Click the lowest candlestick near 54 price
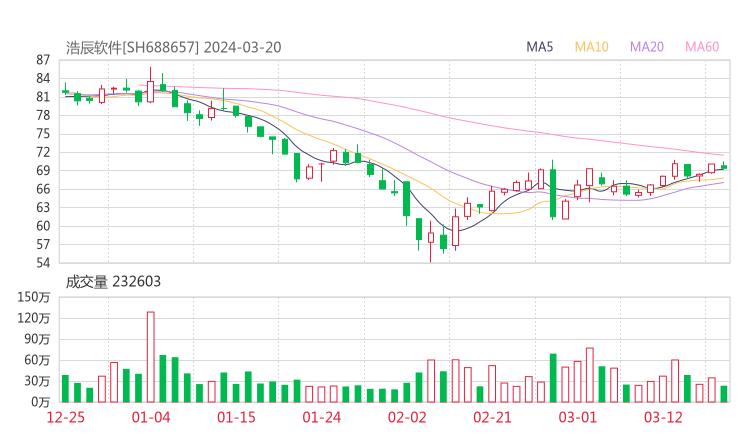The image size is (740, 440). coord(430,241)
